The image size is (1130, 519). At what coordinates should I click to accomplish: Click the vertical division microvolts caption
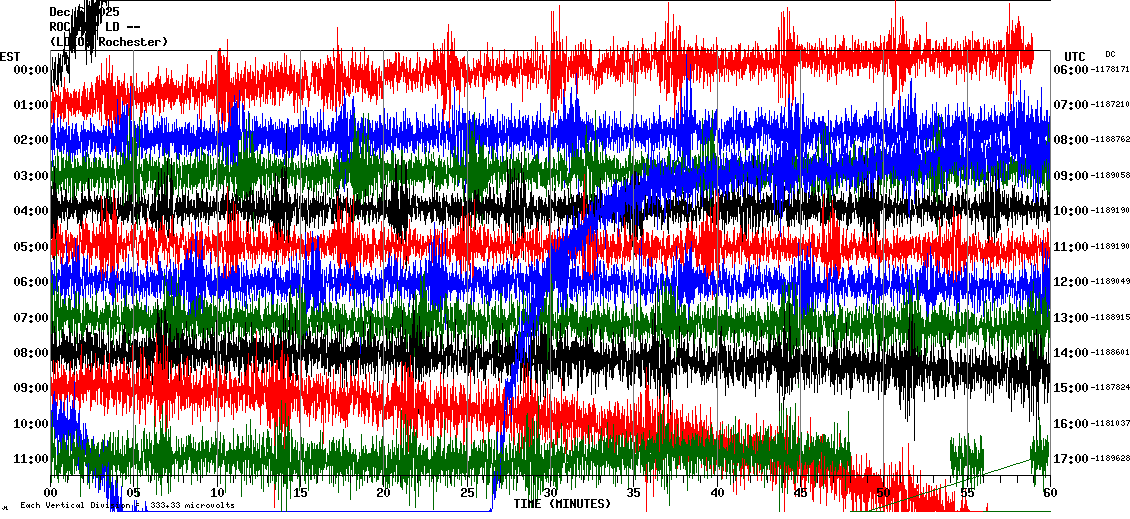click(127, 505)
